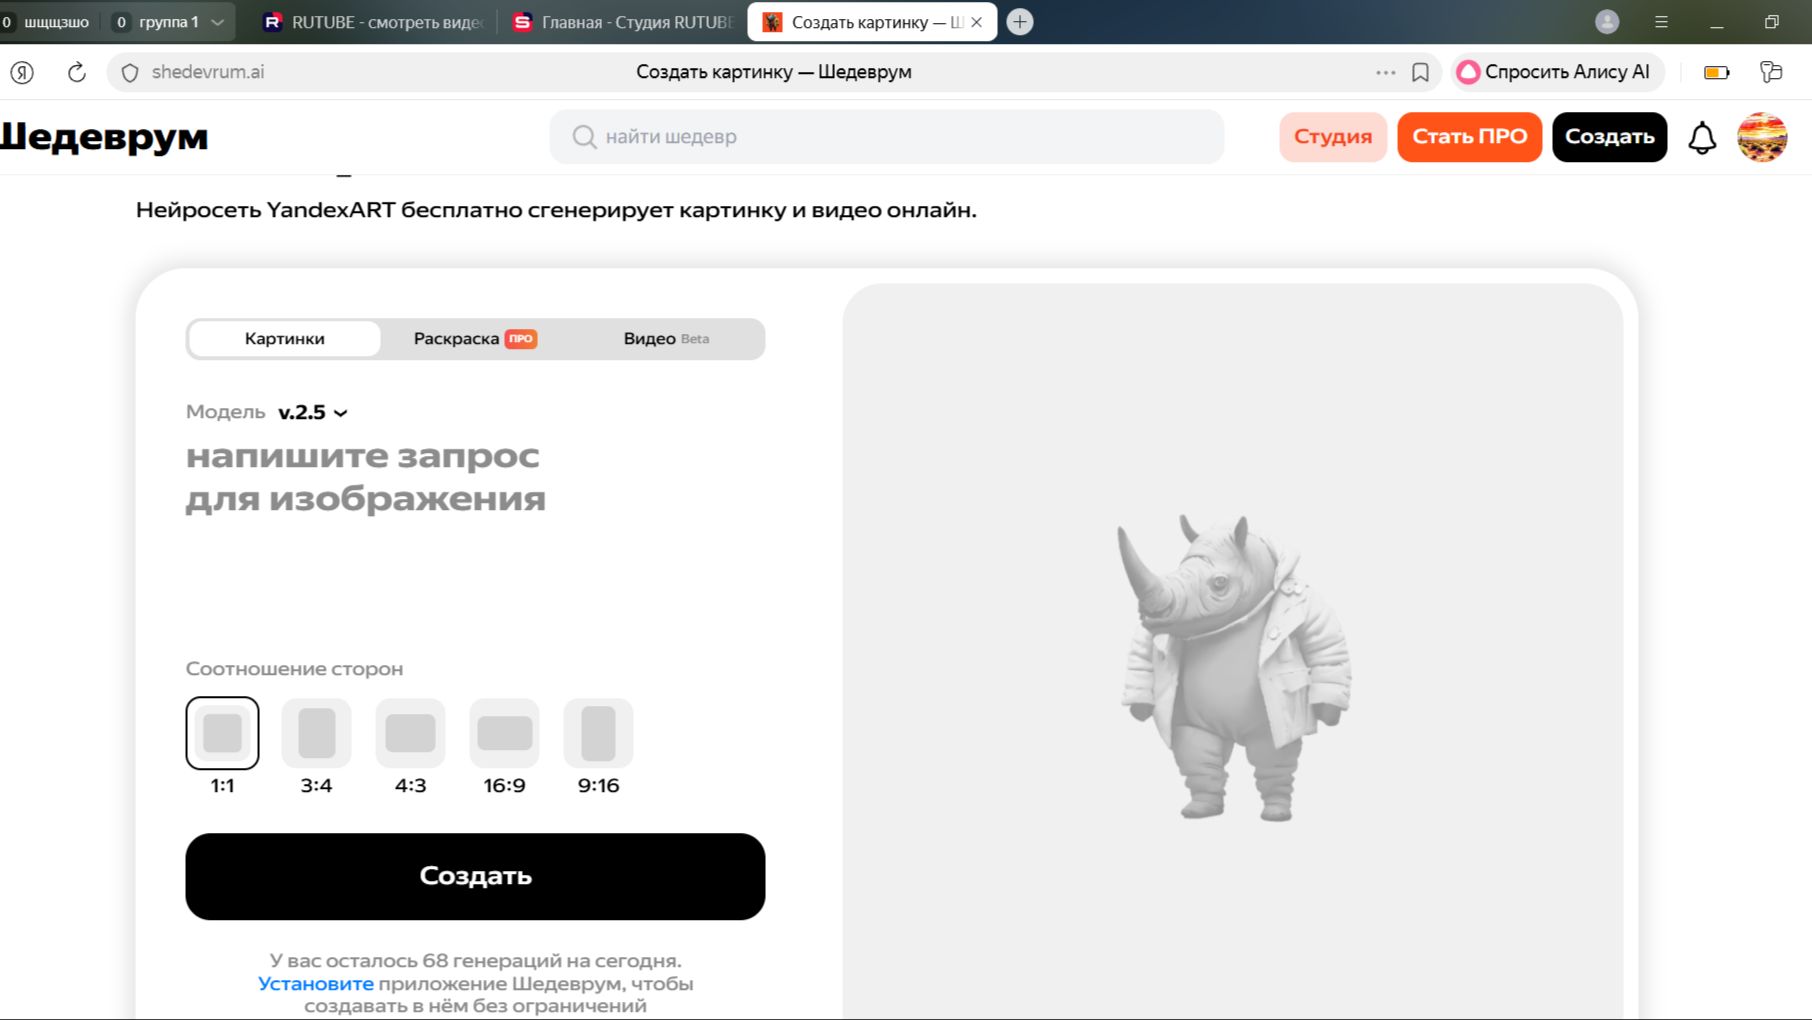Open the Shedevrum user profile avatar

click(1762, 137)
